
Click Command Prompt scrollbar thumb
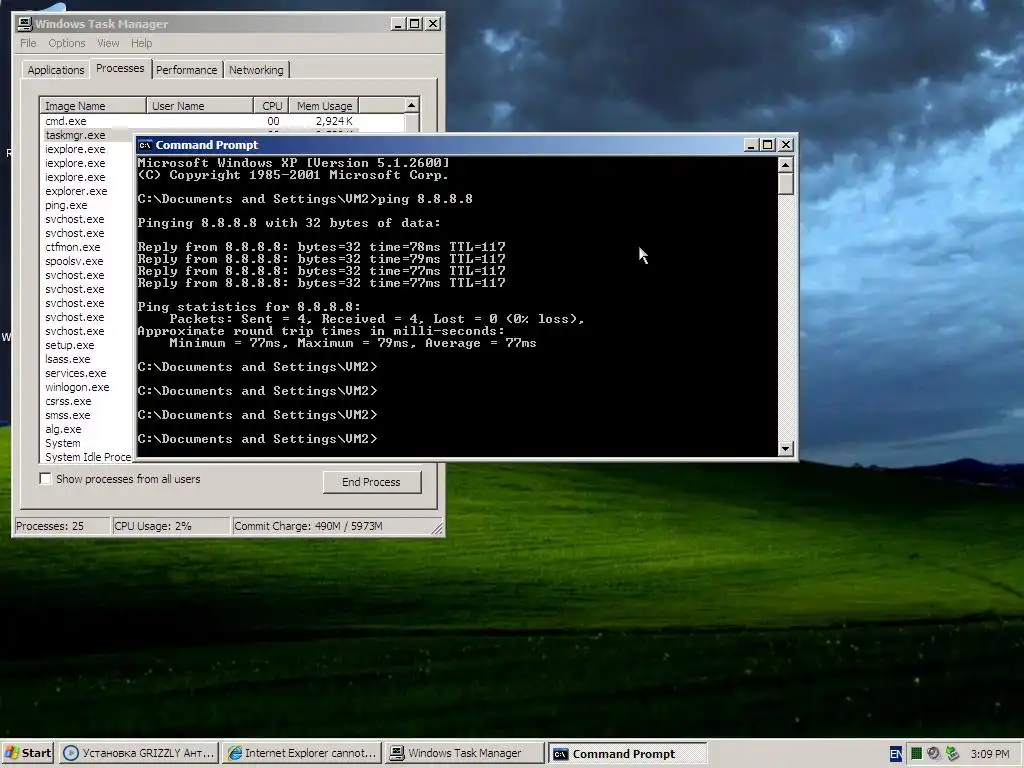coord(786,184)
